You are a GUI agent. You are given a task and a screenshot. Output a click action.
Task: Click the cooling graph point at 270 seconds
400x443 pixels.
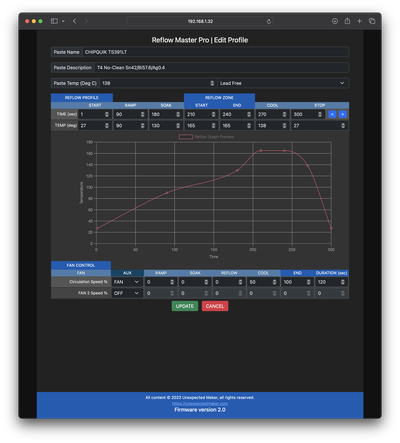point(308,166)
